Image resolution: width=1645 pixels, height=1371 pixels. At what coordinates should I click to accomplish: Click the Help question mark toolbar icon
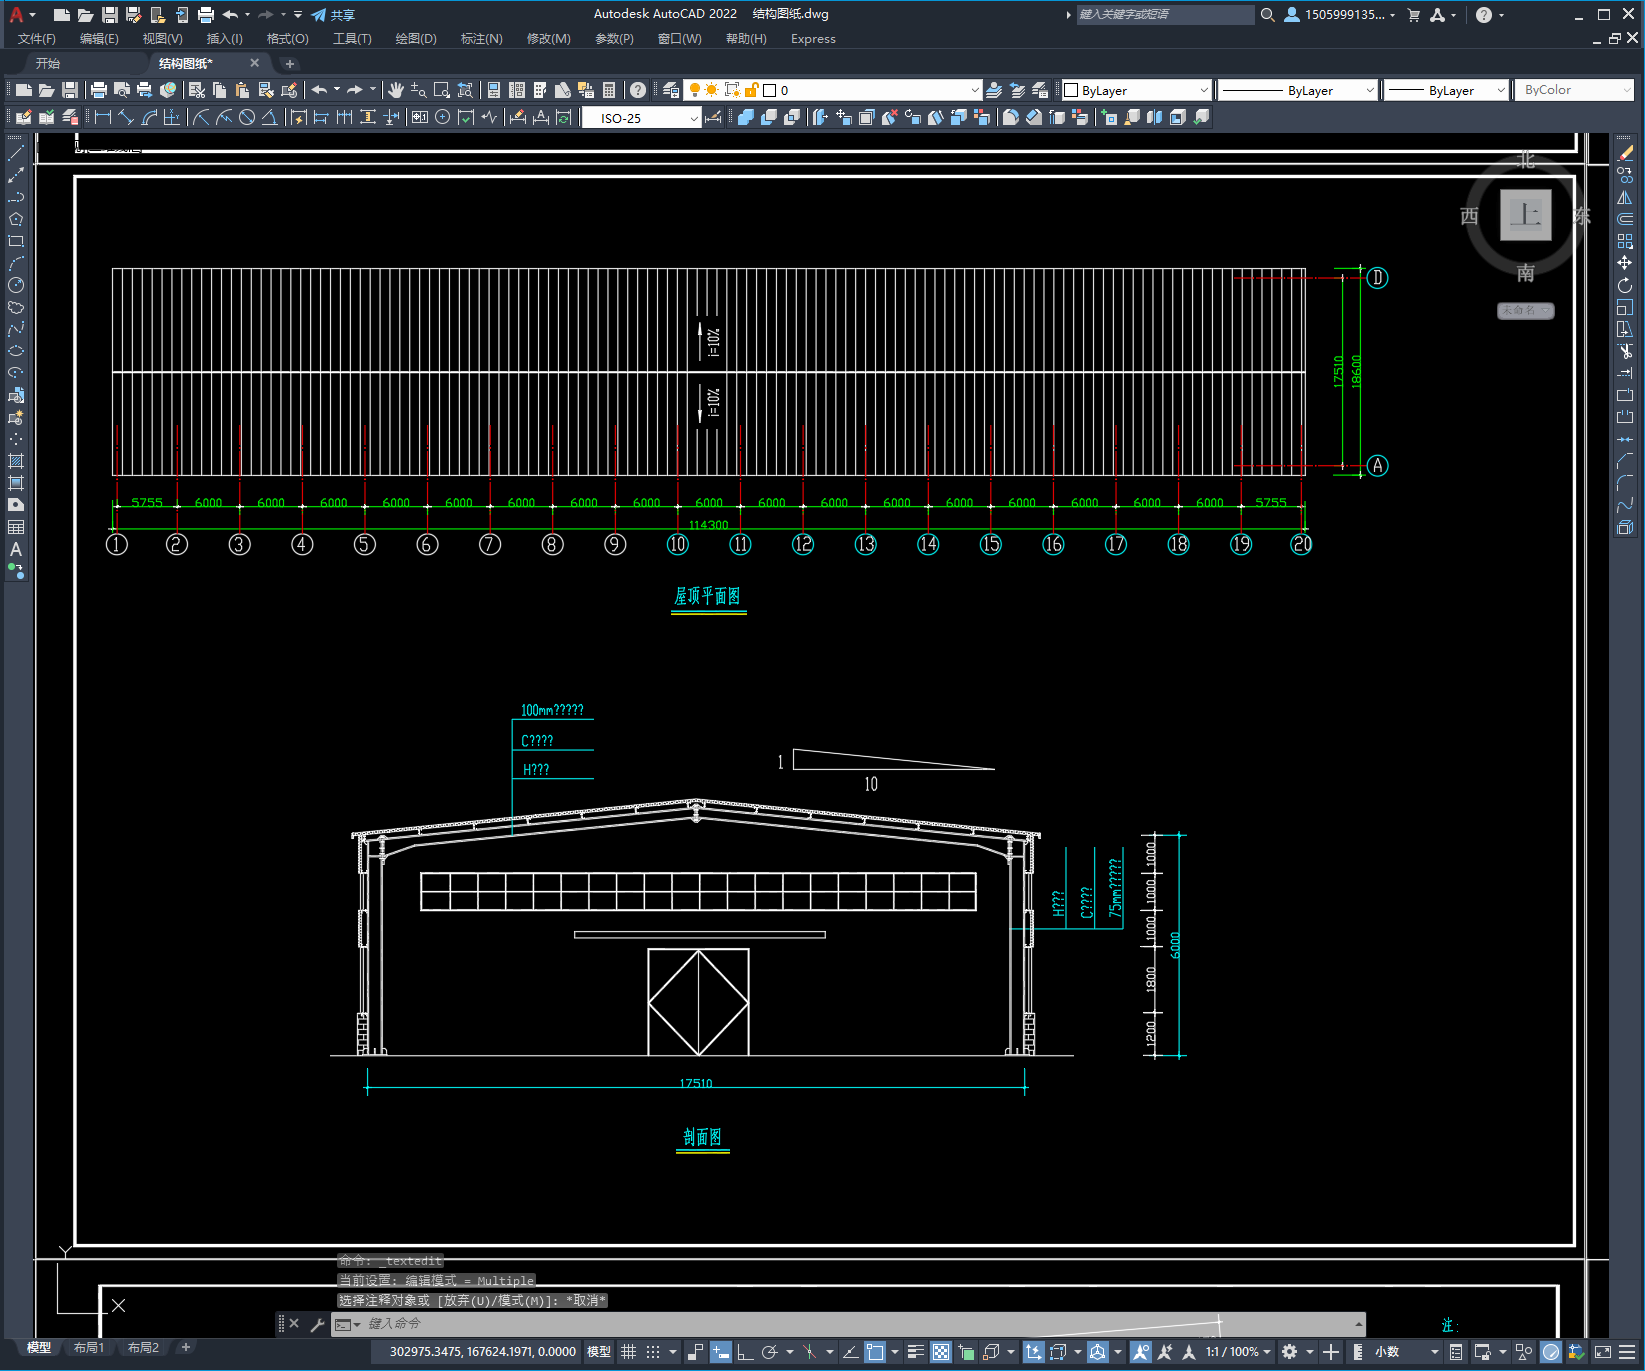638,90
